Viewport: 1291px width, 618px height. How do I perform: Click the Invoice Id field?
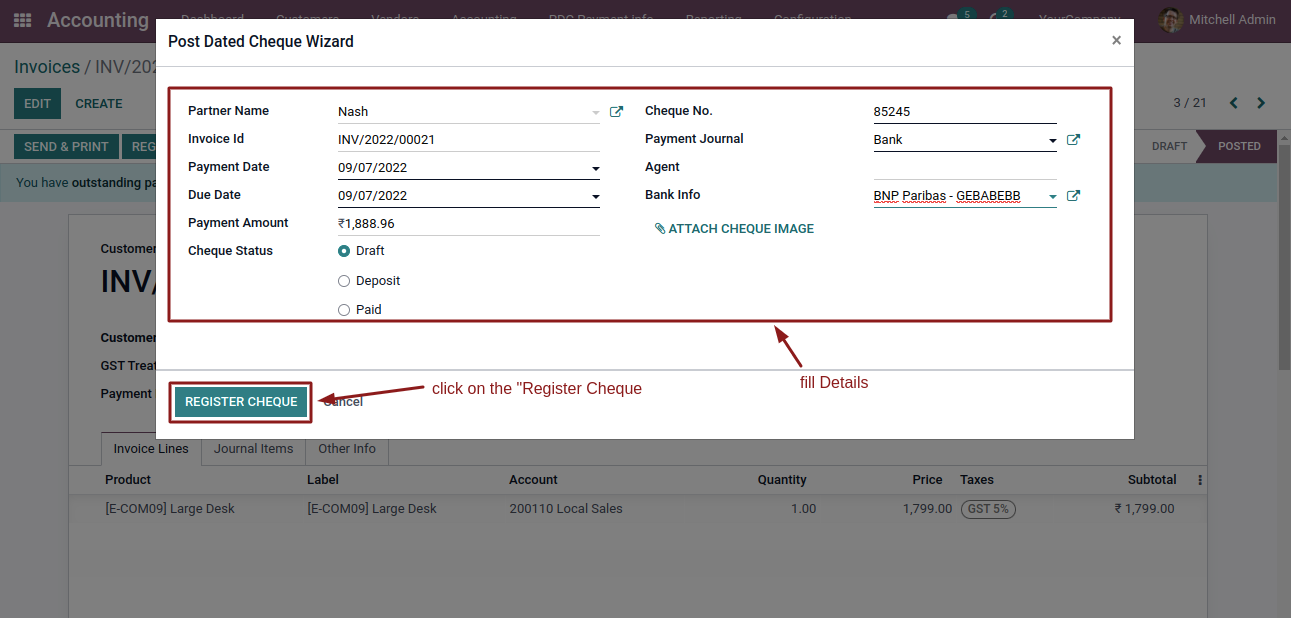[469, 140]
